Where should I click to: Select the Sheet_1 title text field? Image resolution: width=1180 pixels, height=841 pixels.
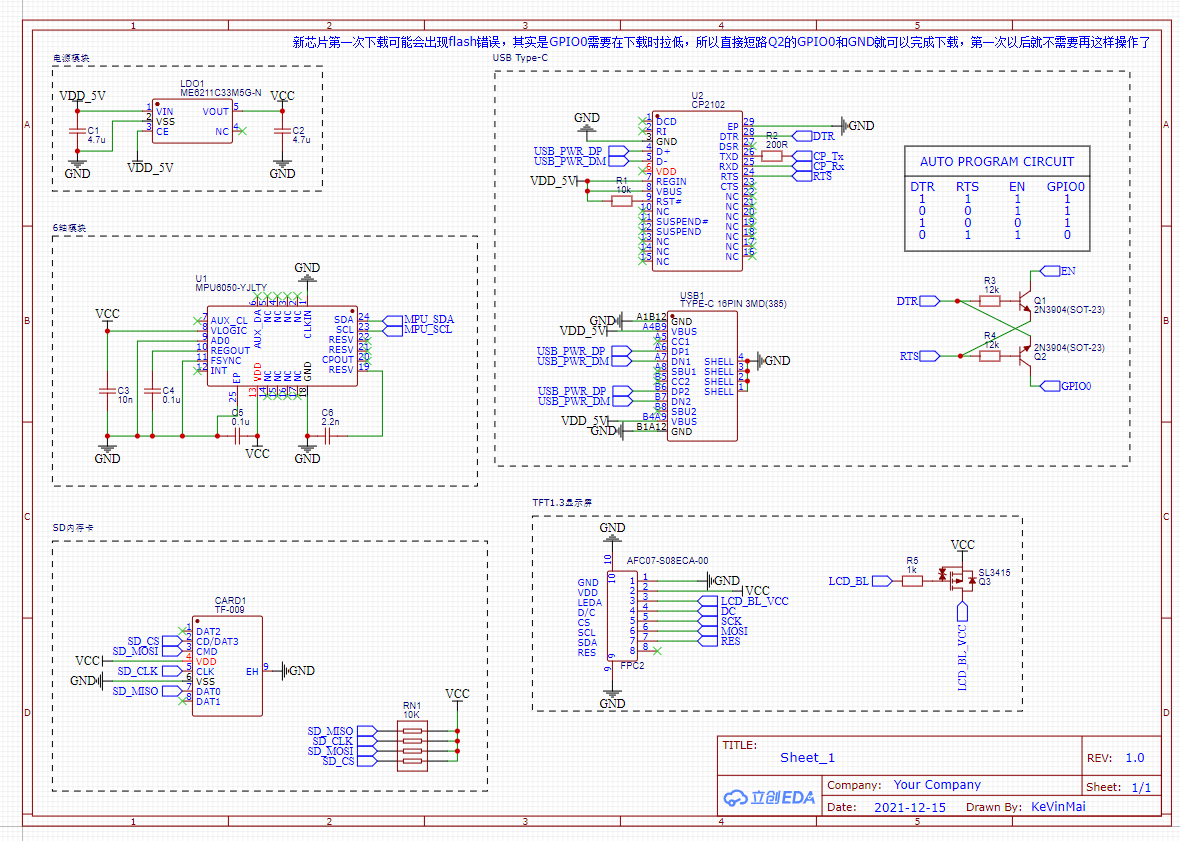pos(806,758)
